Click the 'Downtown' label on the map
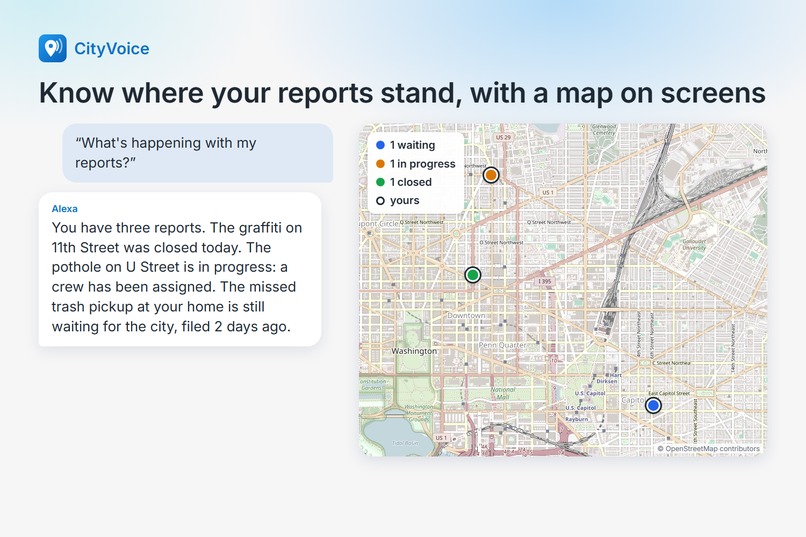806x537 pixels. coord(466,315)
